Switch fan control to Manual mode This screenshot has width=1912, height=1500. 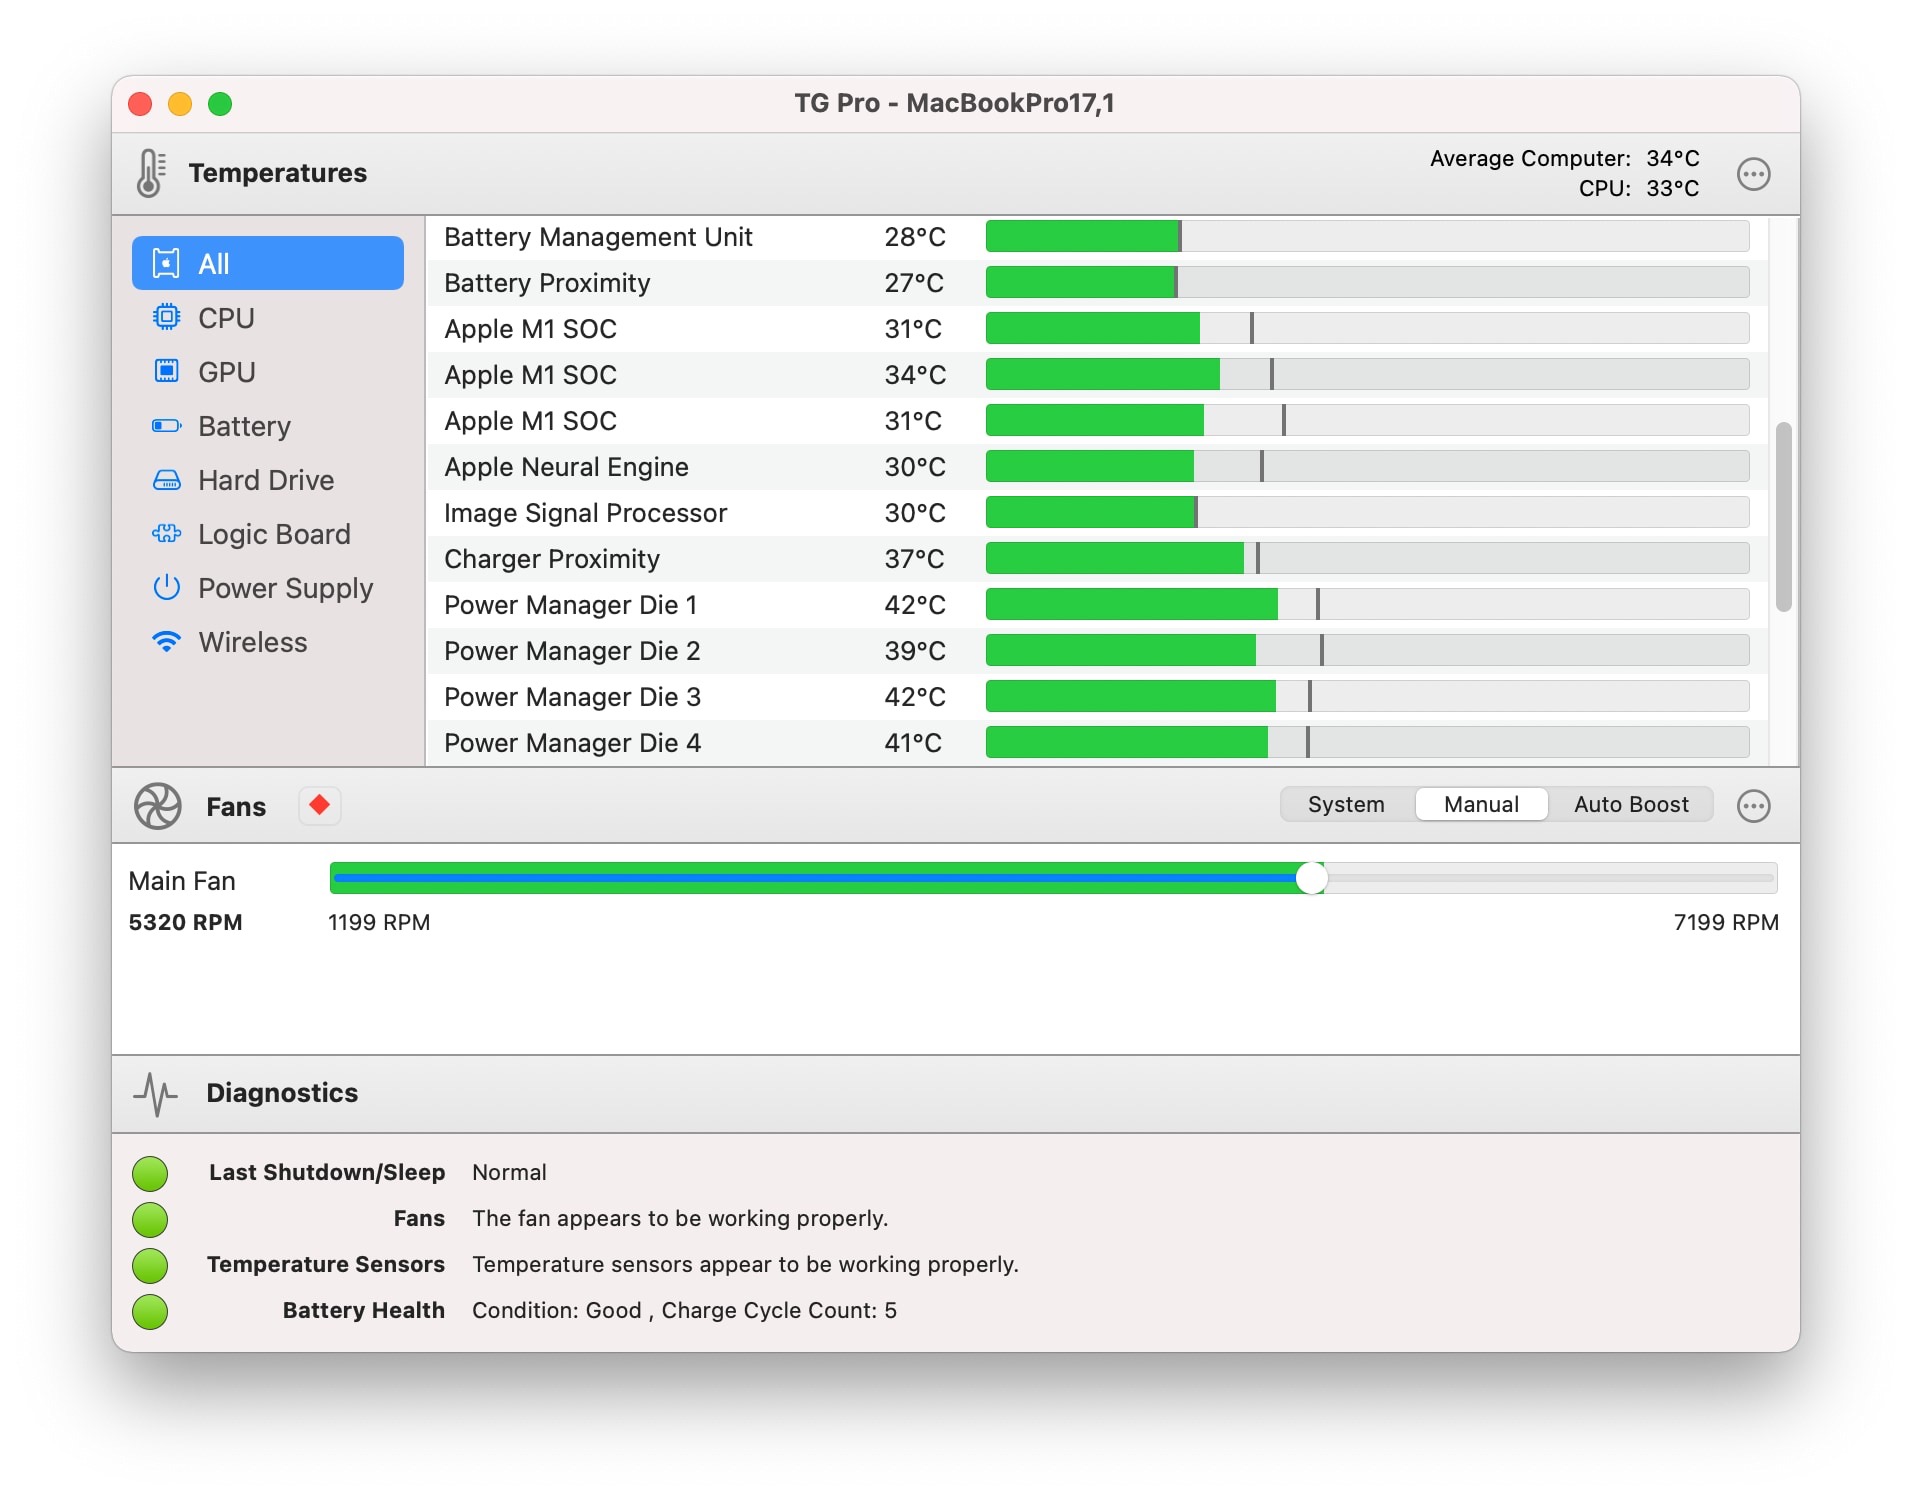click(x=1481, y=805)
